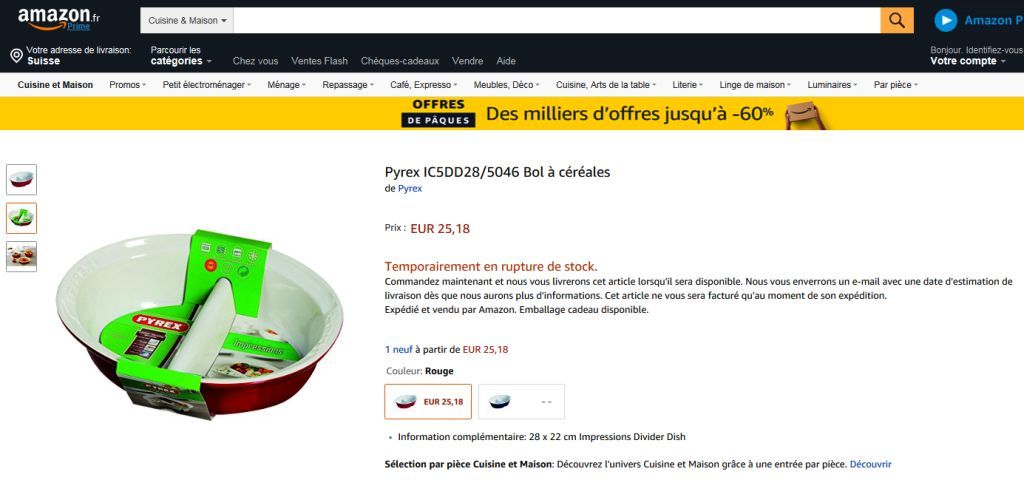Select the packaged bowl green-label thumbnail

22,218
